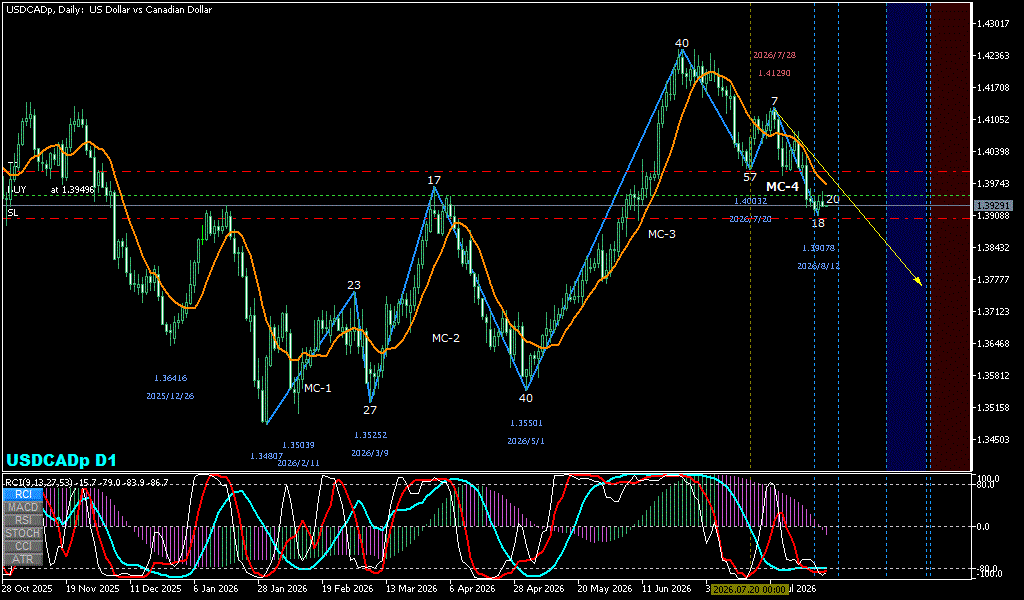Click the 2025/12/26 date annotation
This screenshot has width=1024, height=600.
[170, 396]
